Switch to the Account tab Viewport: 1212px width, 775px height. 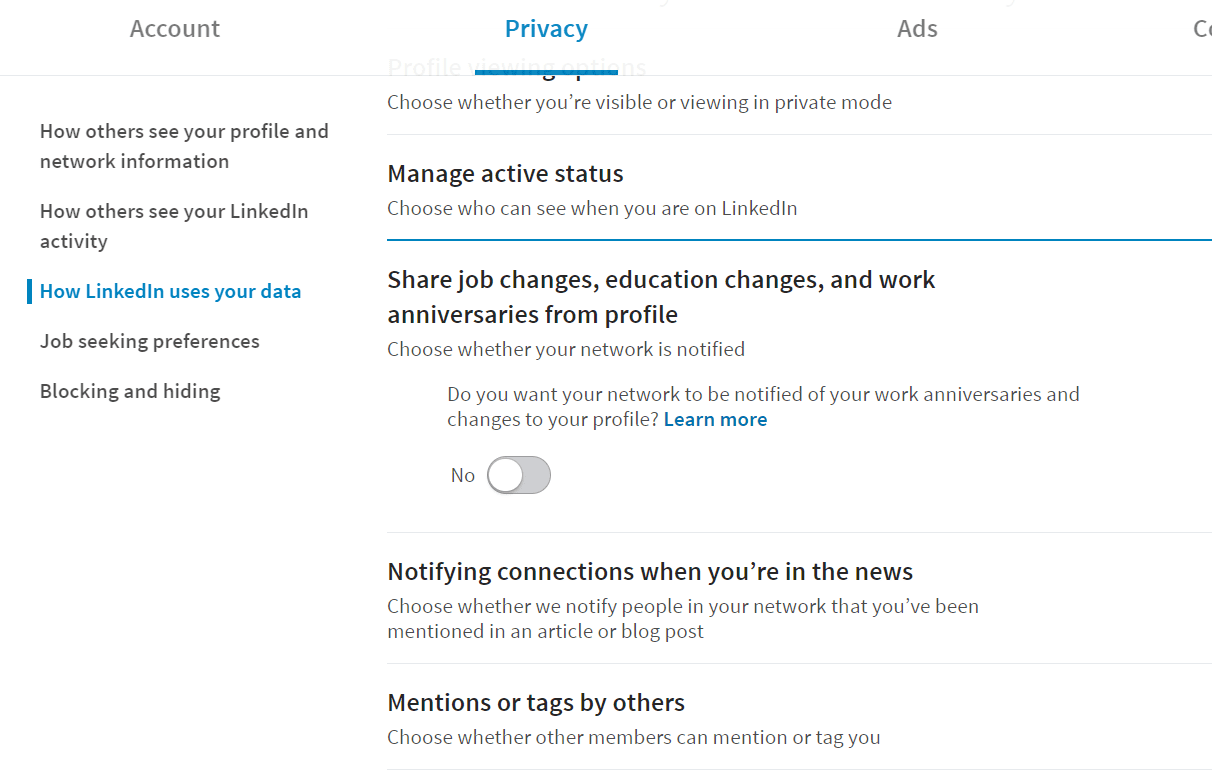click(x=175, y=29)
